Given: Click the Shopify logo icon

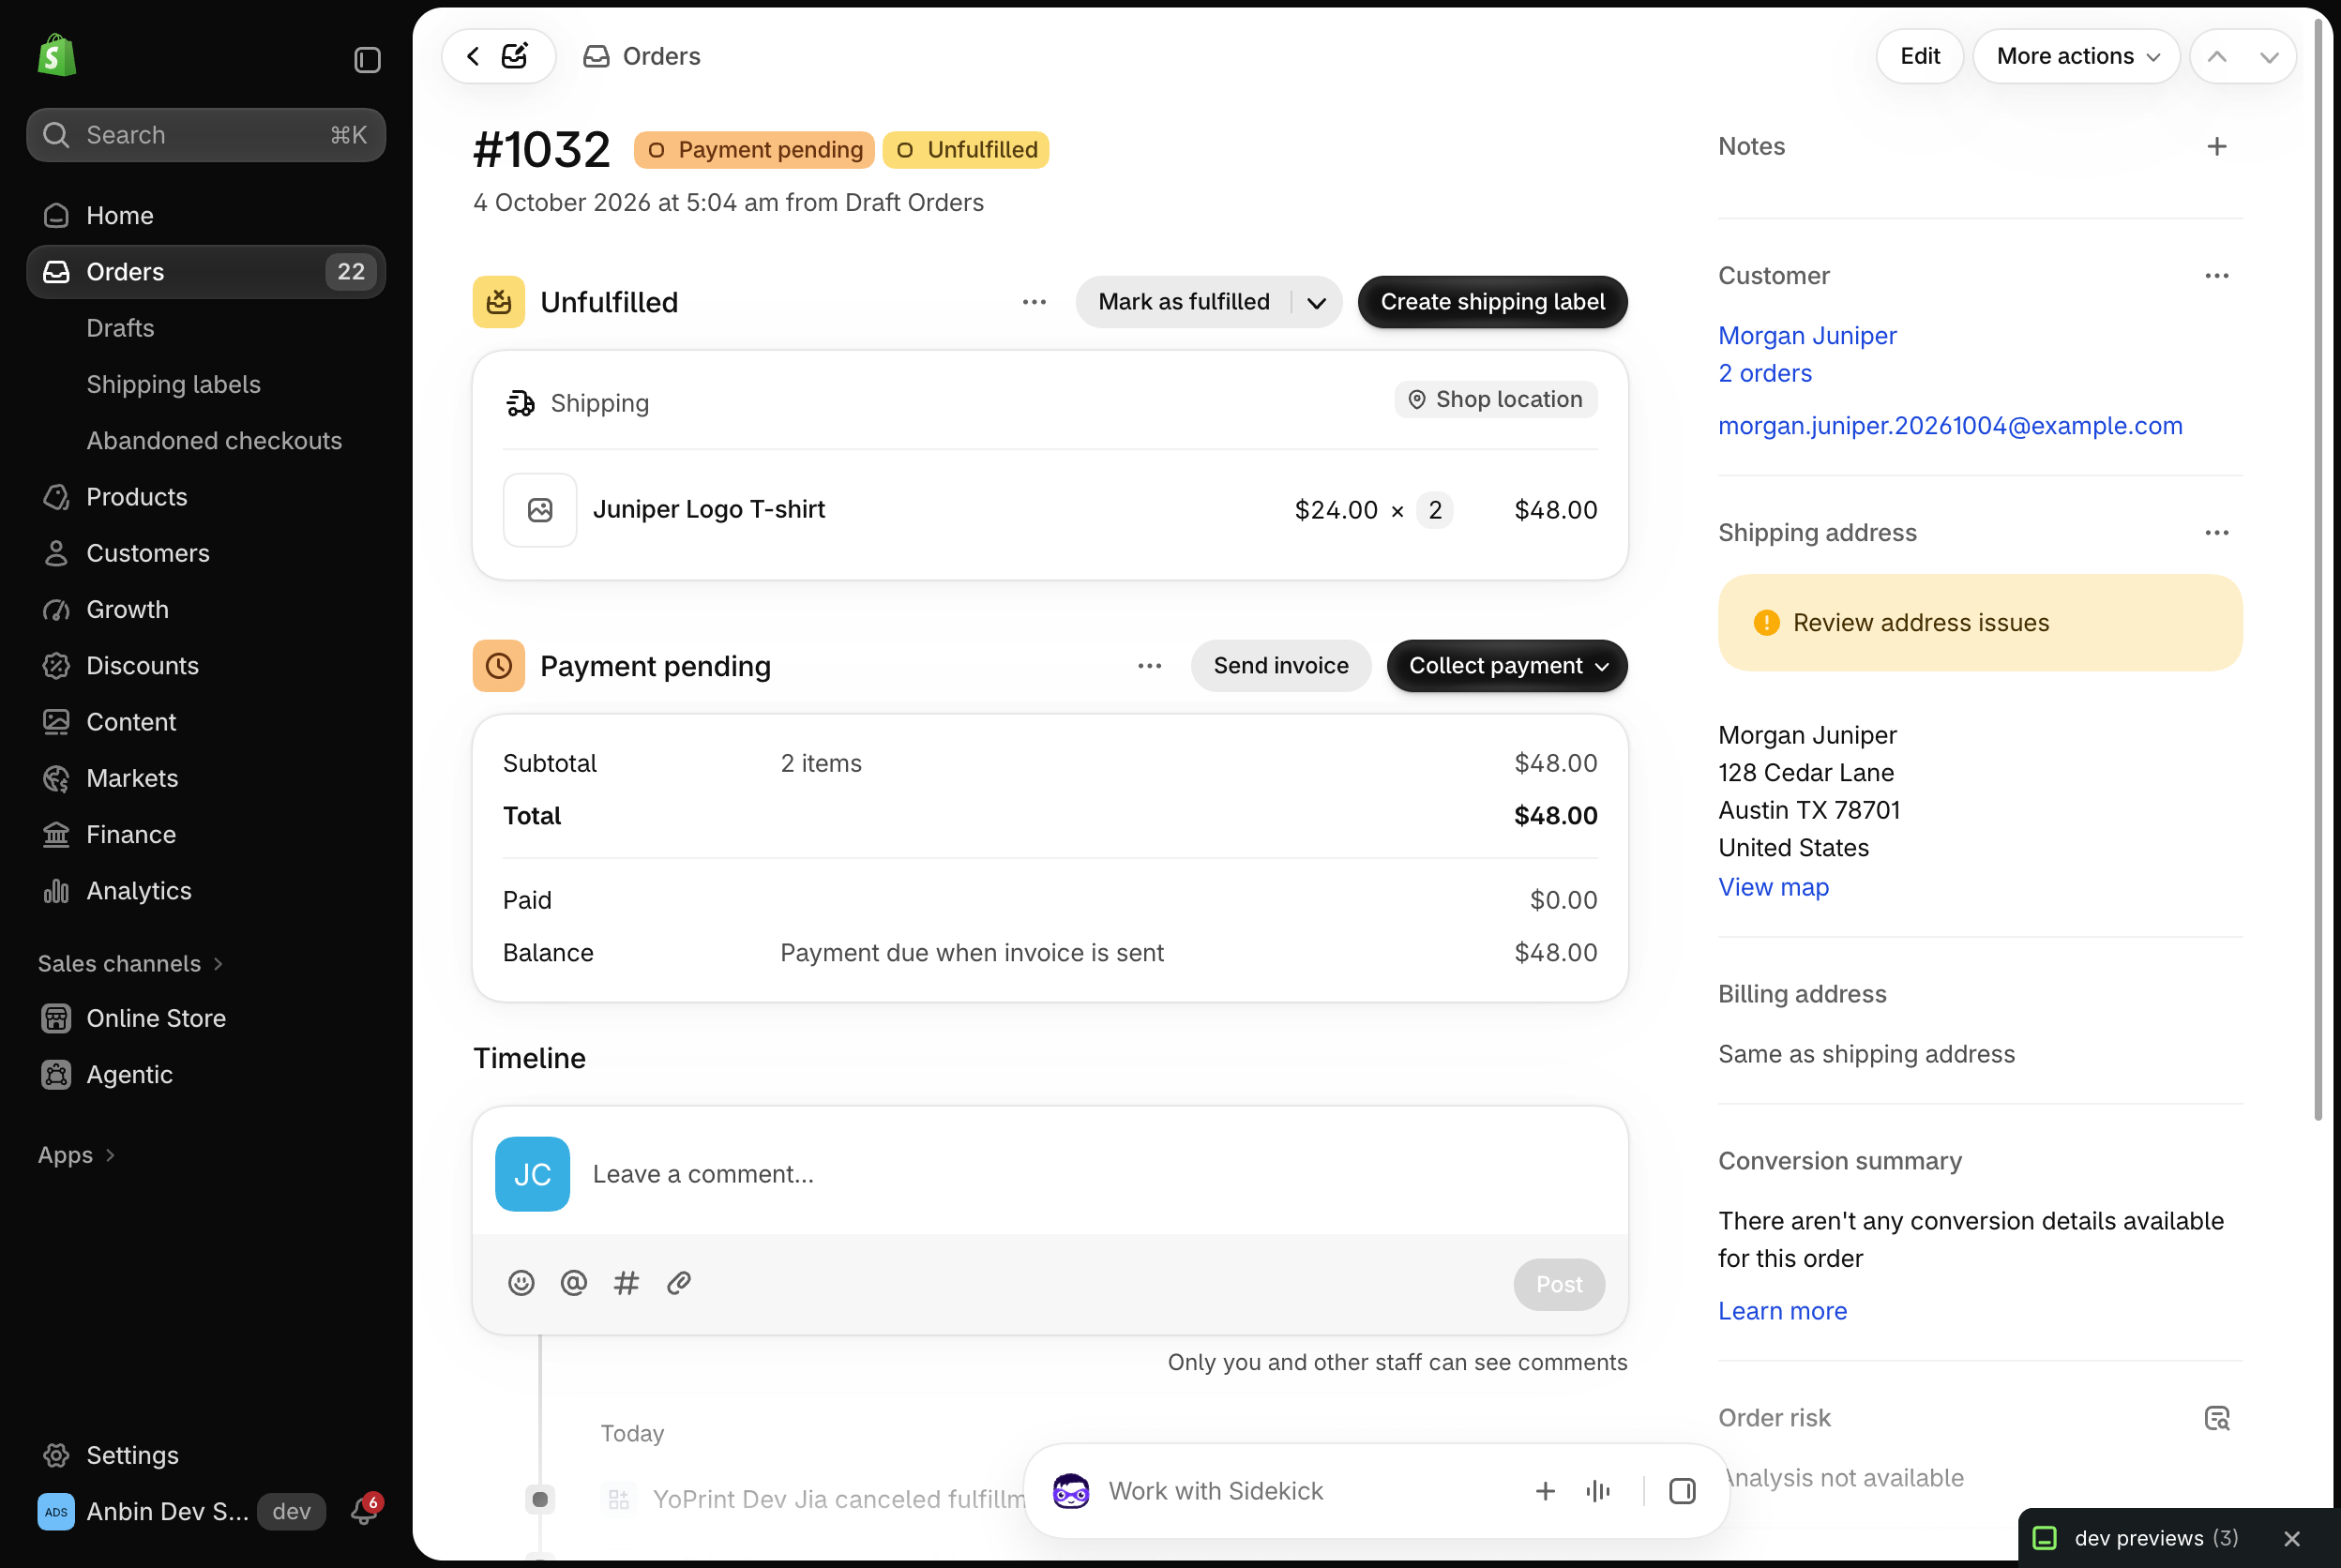Looking at the screenshot, I should pyautogui.click(x=57, y=56).
